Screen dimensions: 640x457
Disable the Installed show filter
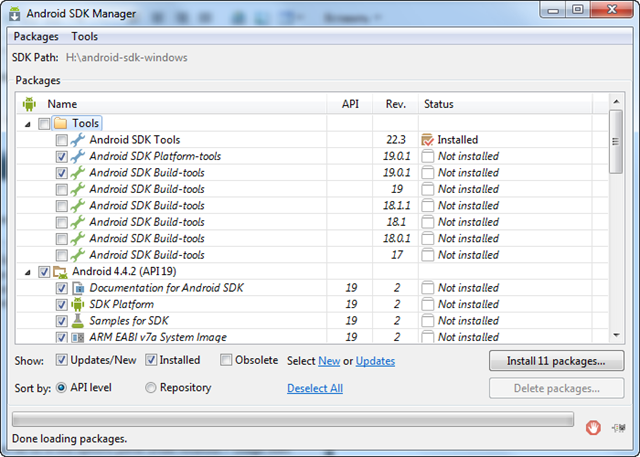pos(151,360)
